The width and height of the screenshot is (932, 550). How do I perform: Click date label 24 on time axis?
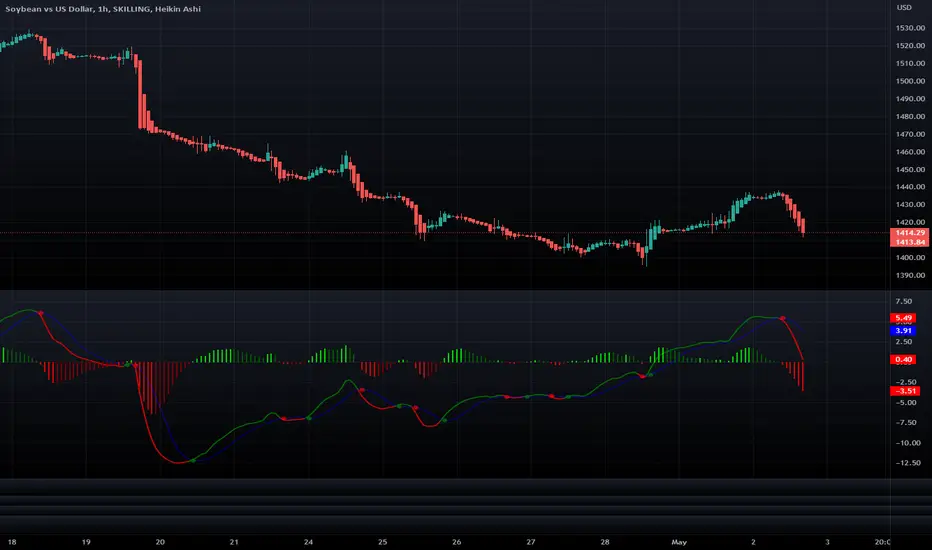click(308, 542)
